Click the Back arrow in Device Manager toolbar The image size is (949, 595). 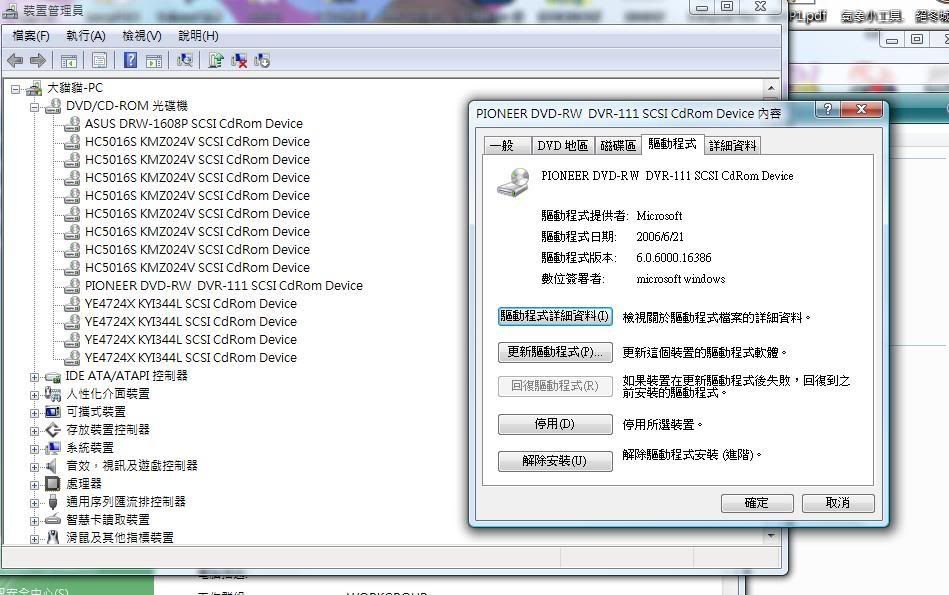15,61
